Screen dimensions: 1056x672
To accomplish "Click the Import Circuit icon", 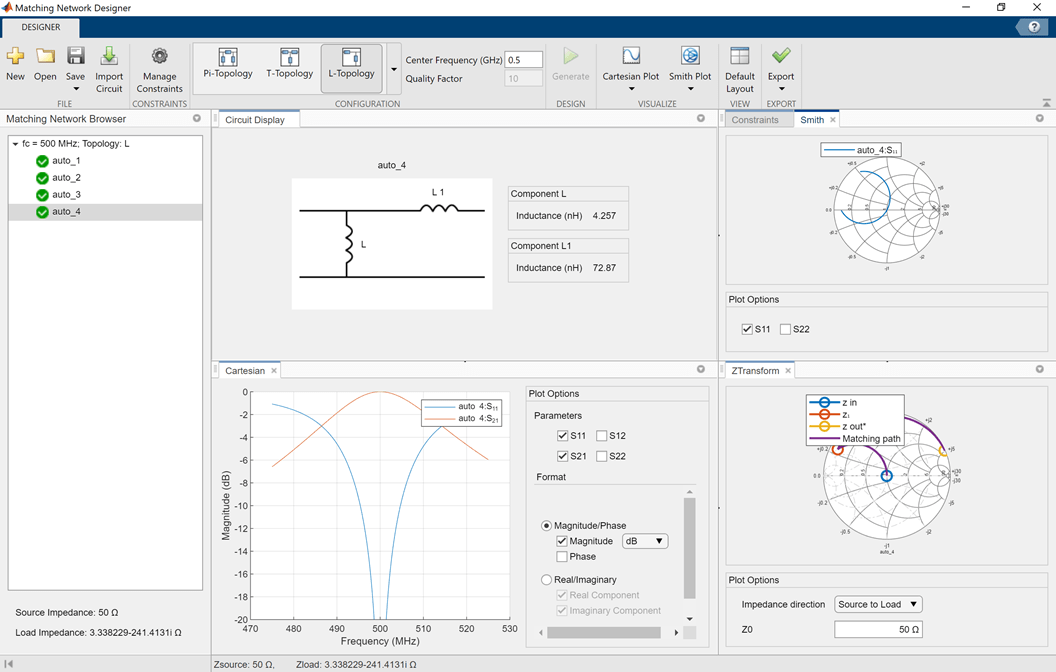I will [x=108, y=56].
